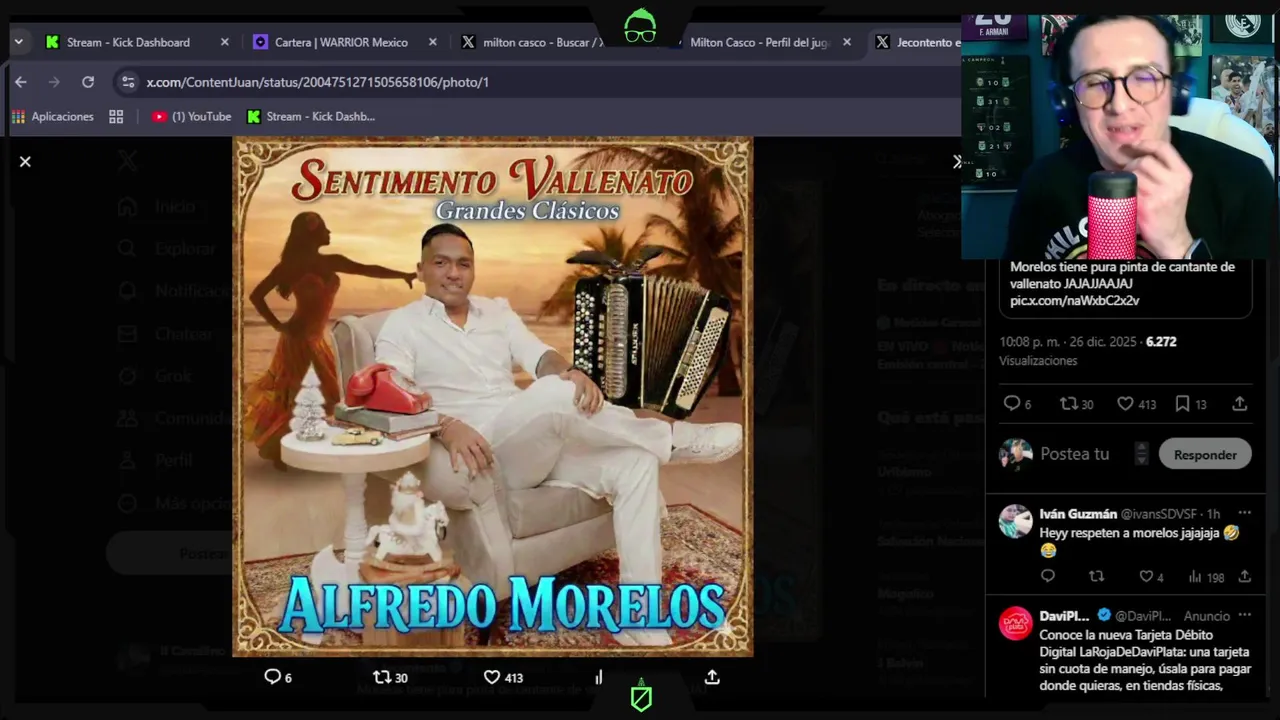
Task: Repost icon below the photo showing 30
Action: point(381,677)
